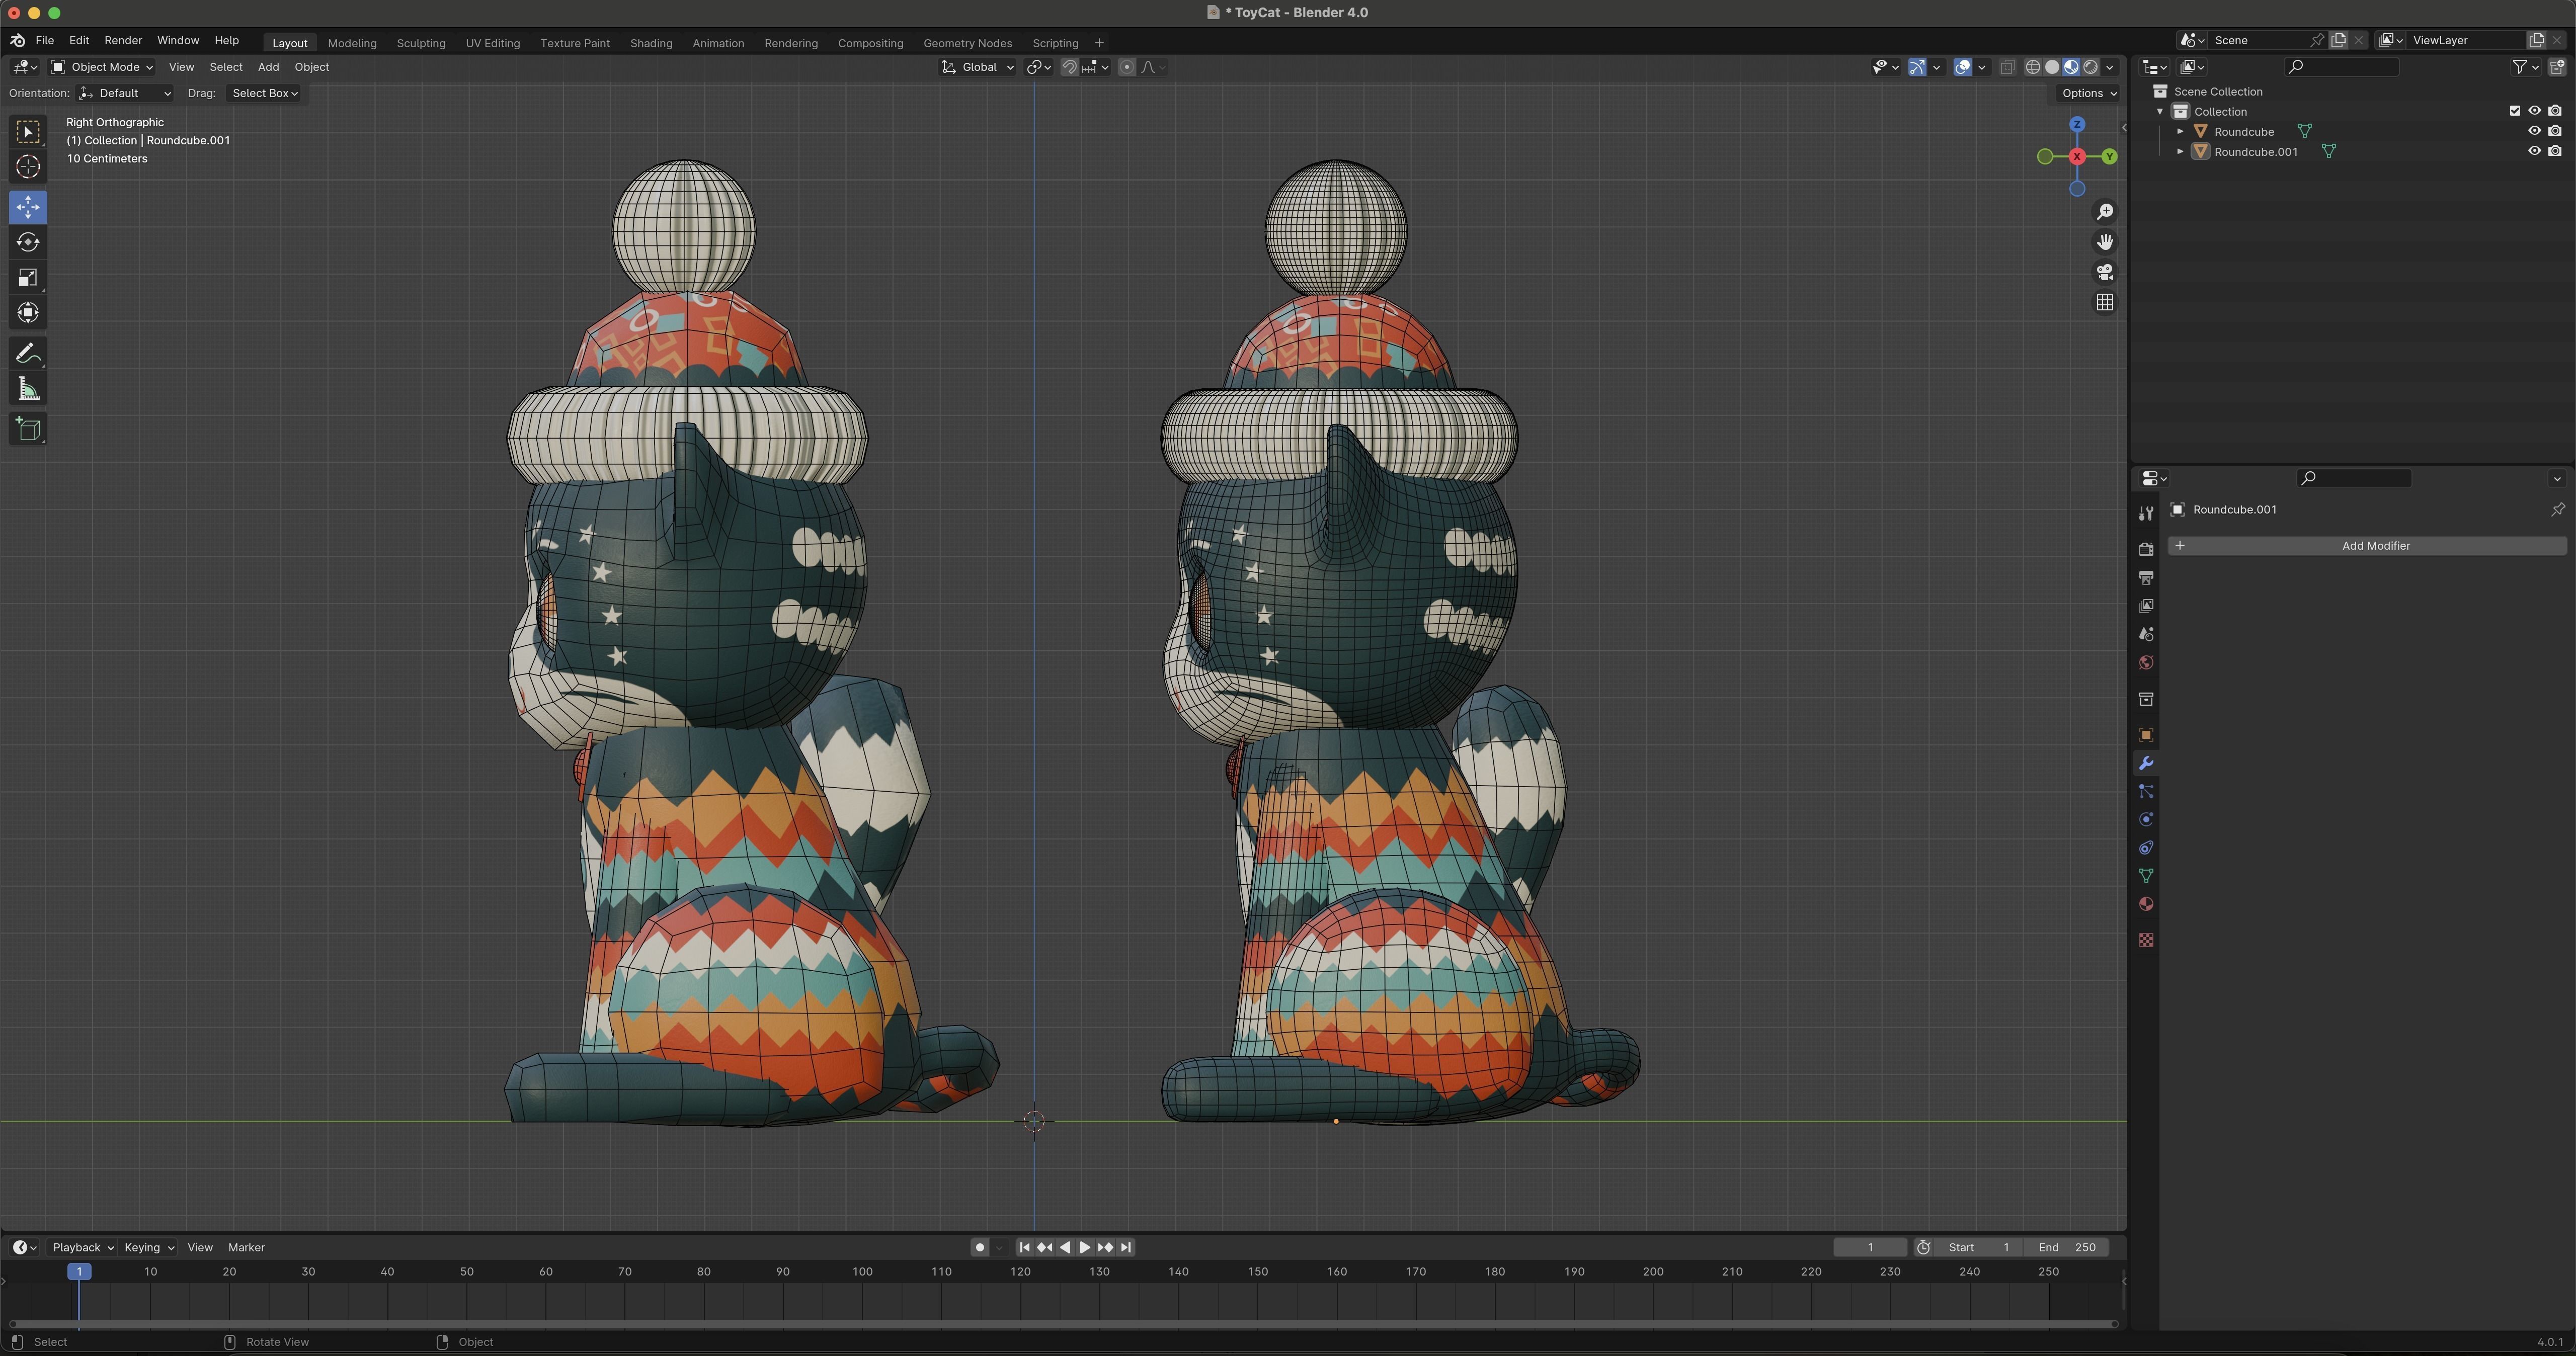Open the Global transform orientation dropdown

tap(977, 67)
